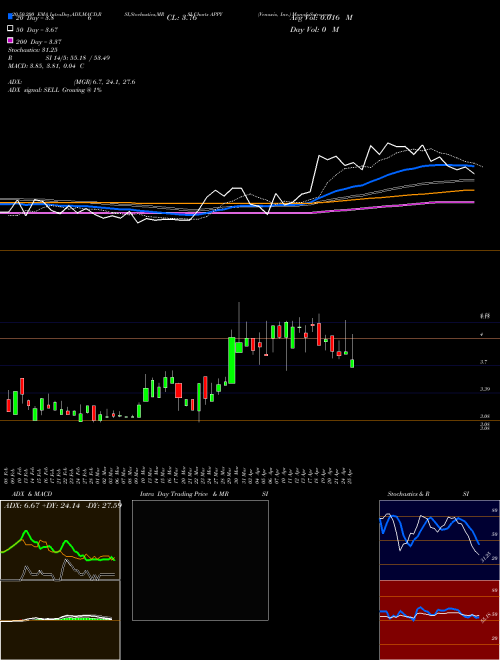500x660 pixels.
Task: Open the empty intraday trading price panel
Action: (x=200, y=560)
